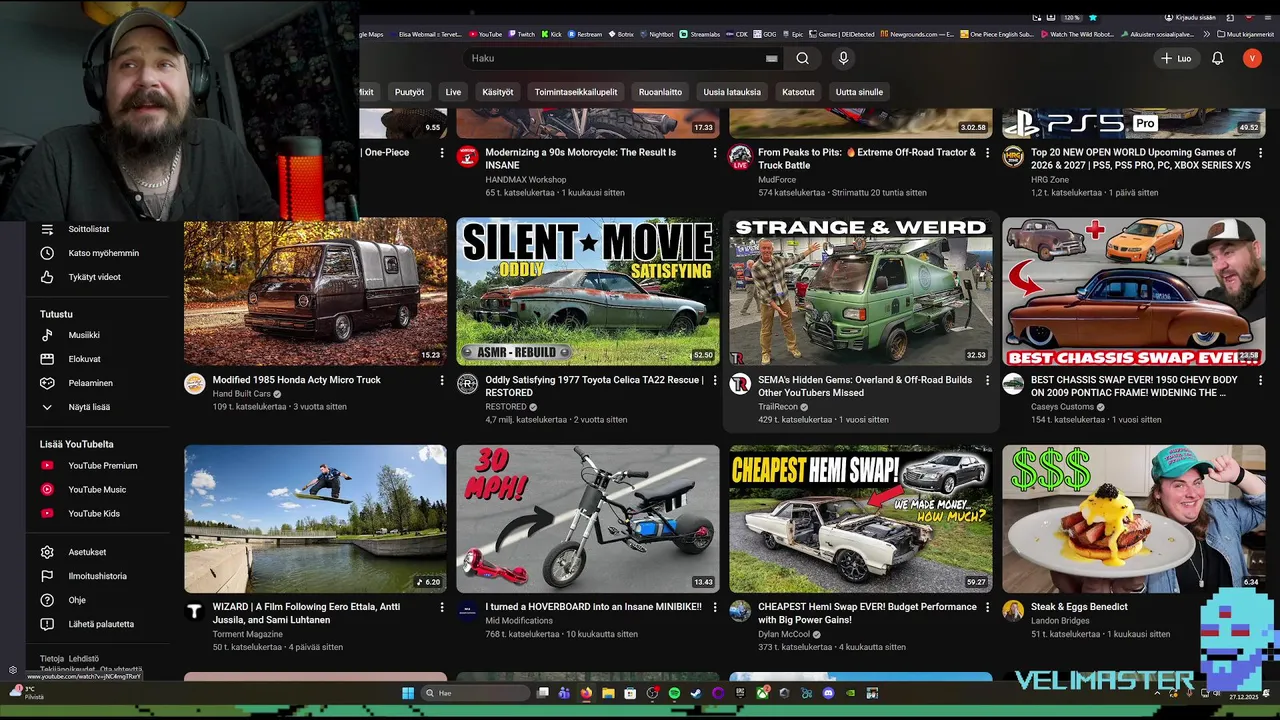The height and width of the screenshot is (720, 1280).
Task: Open Elokuvat category in sidebar
Action: pyautogui.click(x=84, y=359)
